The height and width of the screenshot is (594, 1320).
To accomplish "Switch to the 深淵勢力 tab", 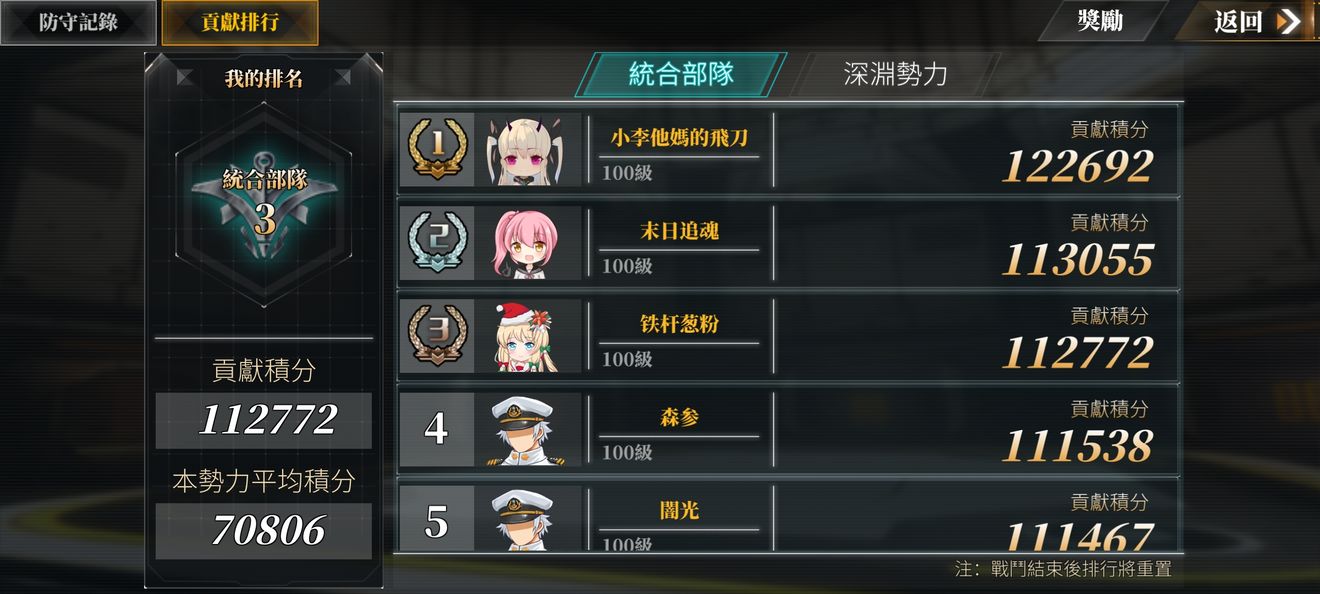I will [x=895, y=74].
